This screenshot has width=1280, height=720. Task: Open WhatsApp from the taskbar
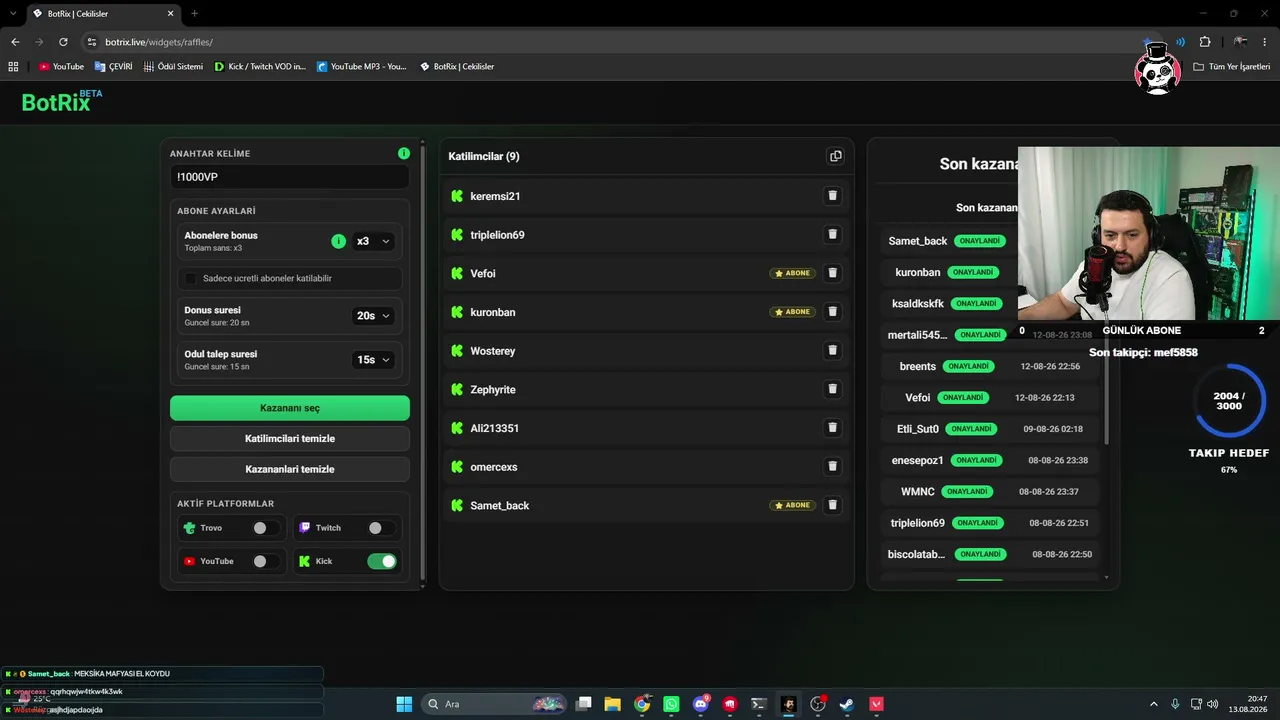[671, 704]
